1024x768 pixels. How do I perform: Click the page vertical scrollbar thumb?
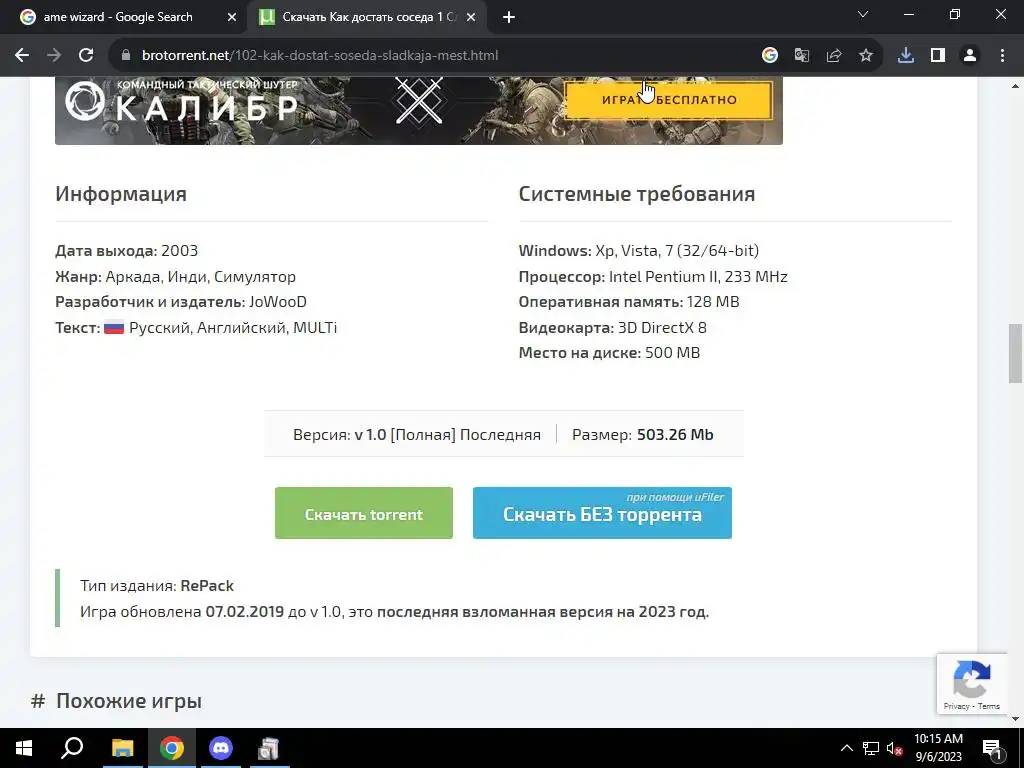tap(1016, 353)
